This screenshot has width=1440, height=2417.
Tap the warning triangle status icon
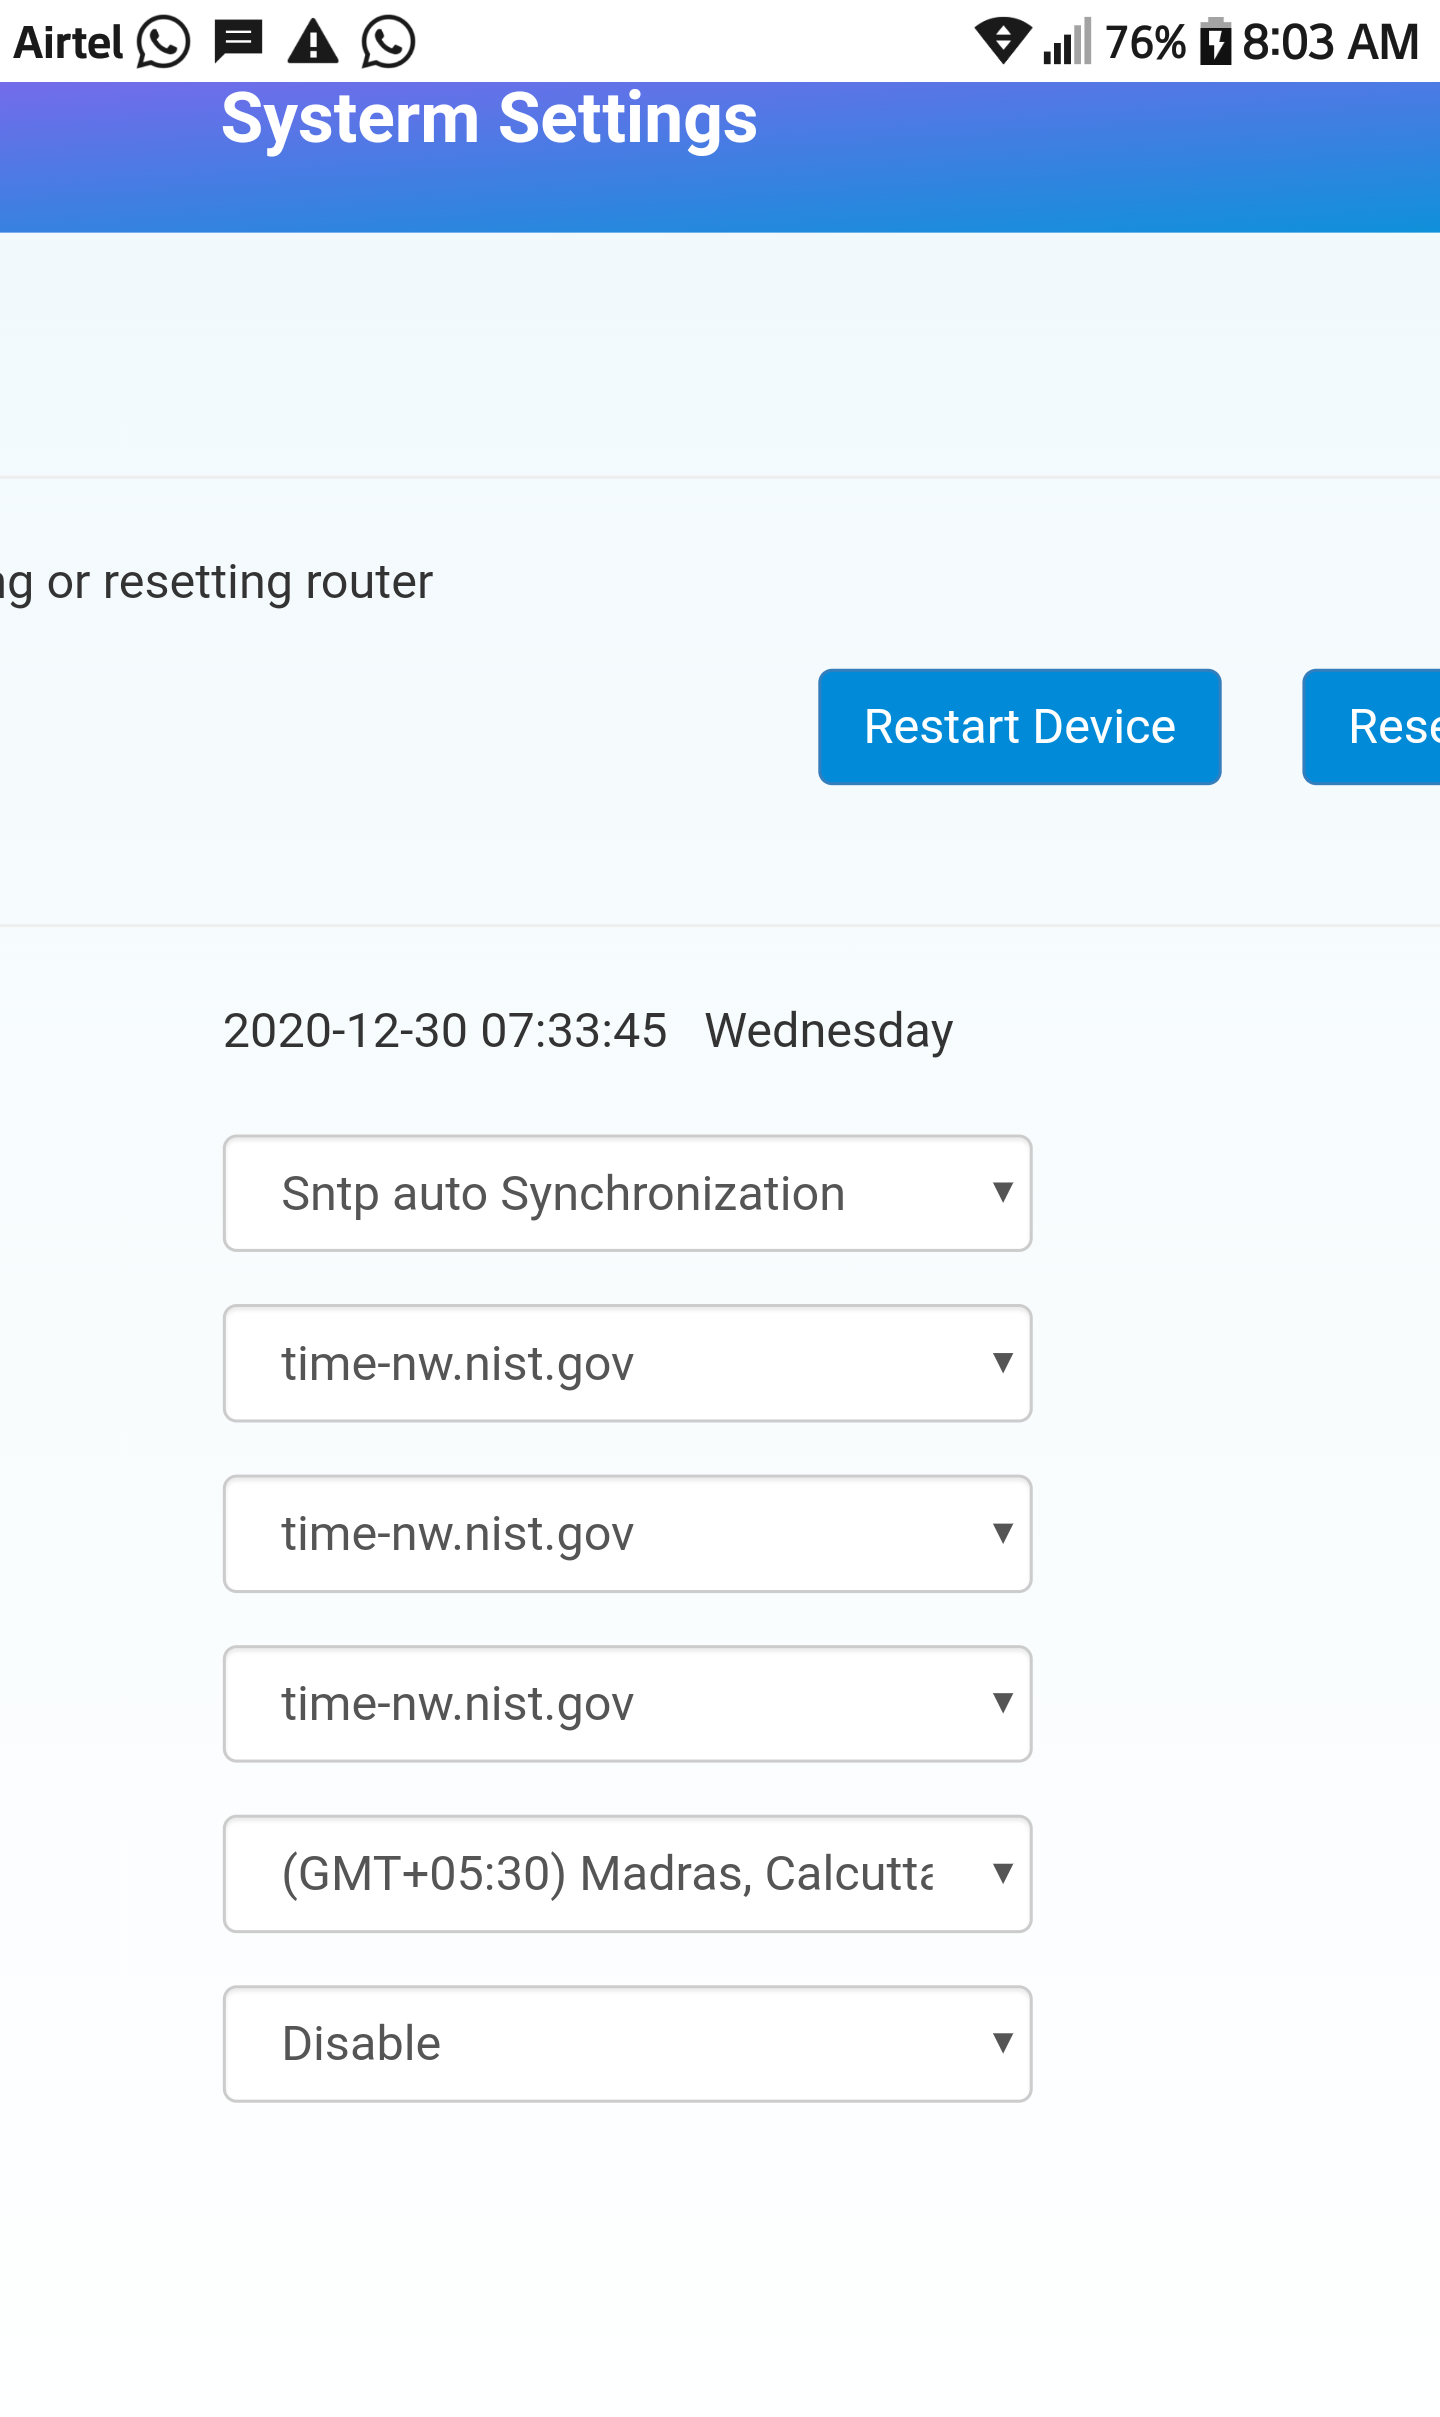(x=313, y=42)
